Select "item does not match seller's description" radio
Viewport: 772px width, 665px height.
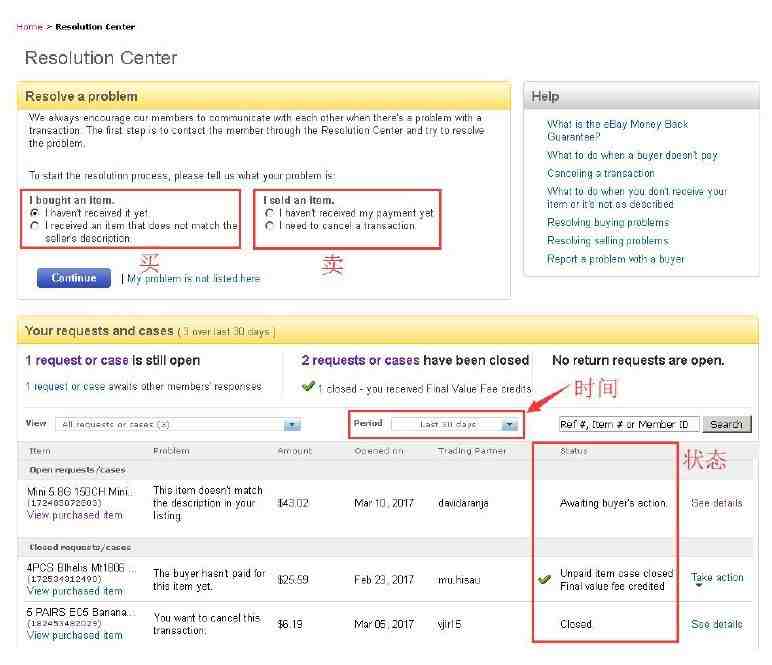click(34, 226)
